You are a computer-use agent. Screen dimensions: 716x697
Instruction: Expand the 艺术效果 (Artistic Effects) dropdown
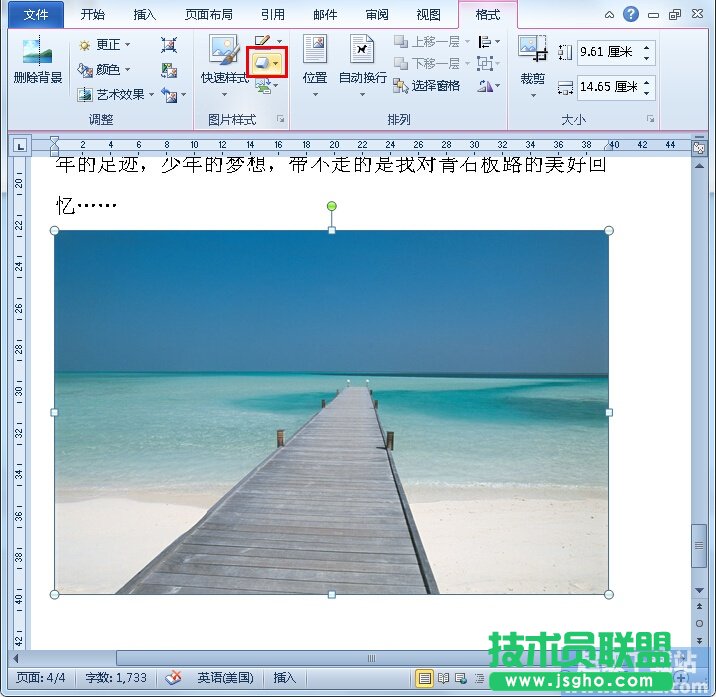coord(117,95)
